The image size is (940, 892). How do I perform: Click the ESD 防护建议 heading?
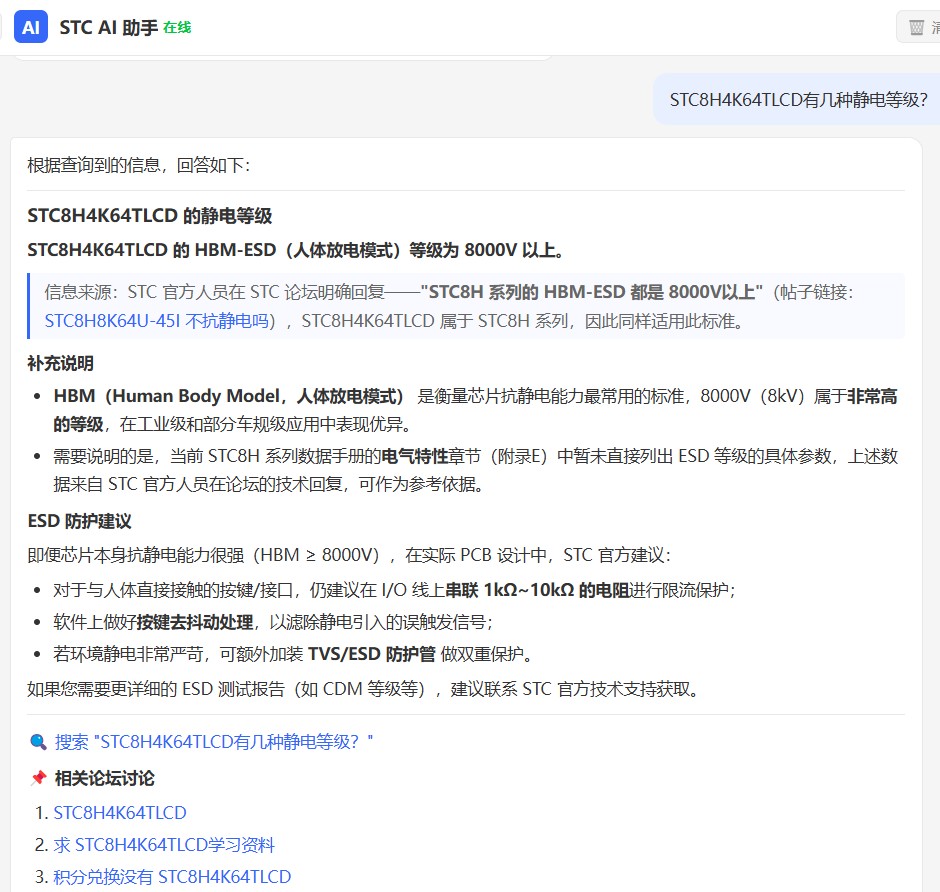point(79,521)
